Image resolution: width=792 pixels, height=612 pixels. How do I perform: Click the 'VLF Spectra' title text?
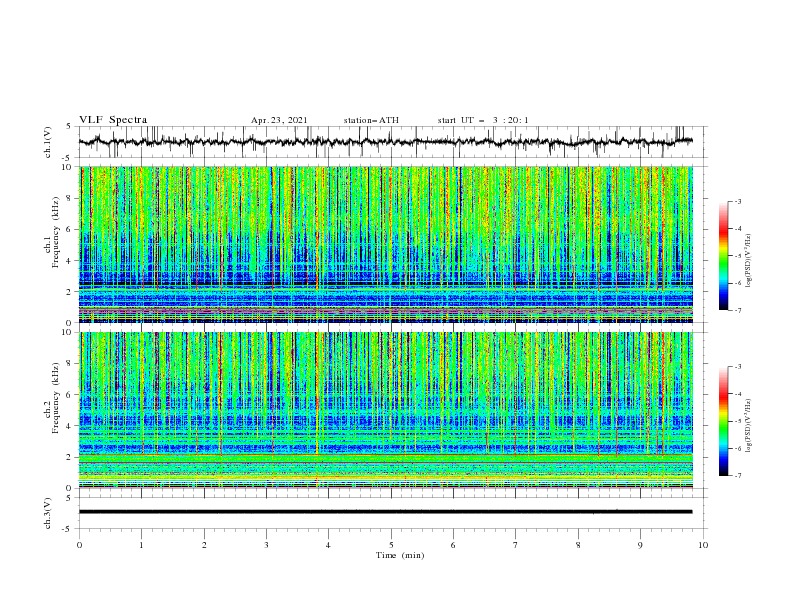coord(113,120)
